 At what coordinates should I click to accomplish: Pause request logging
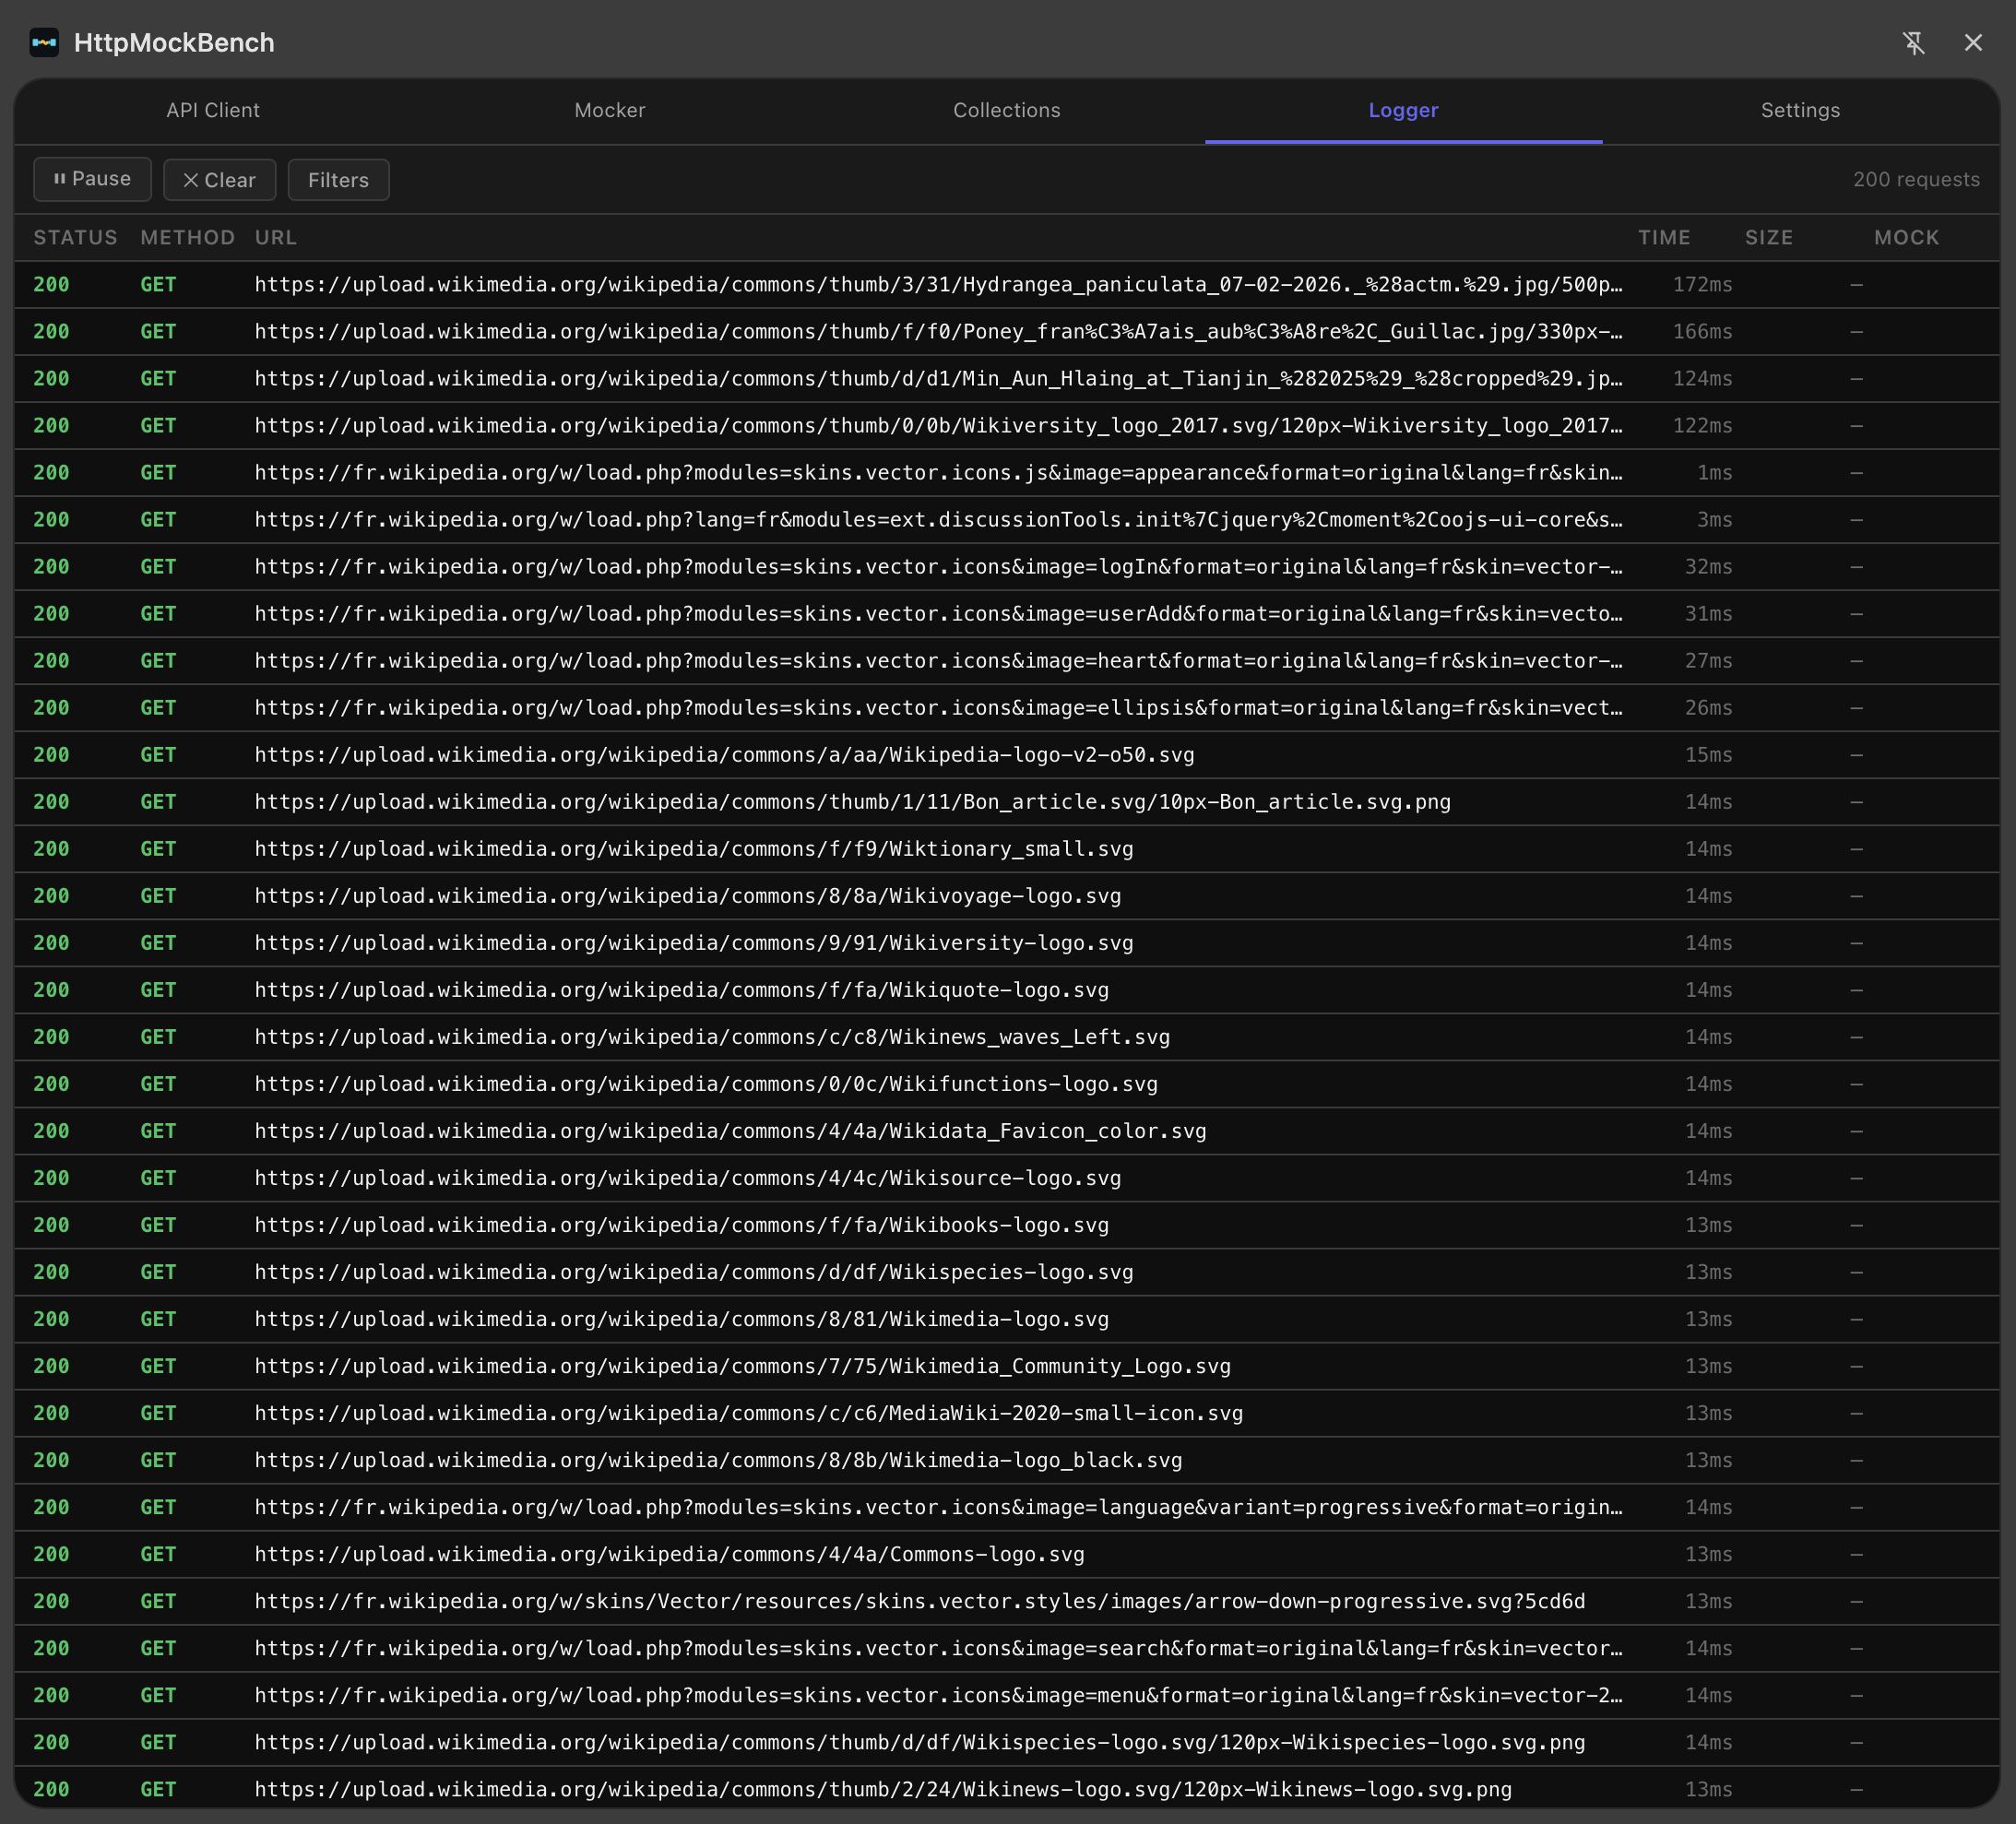coord(92,179)
